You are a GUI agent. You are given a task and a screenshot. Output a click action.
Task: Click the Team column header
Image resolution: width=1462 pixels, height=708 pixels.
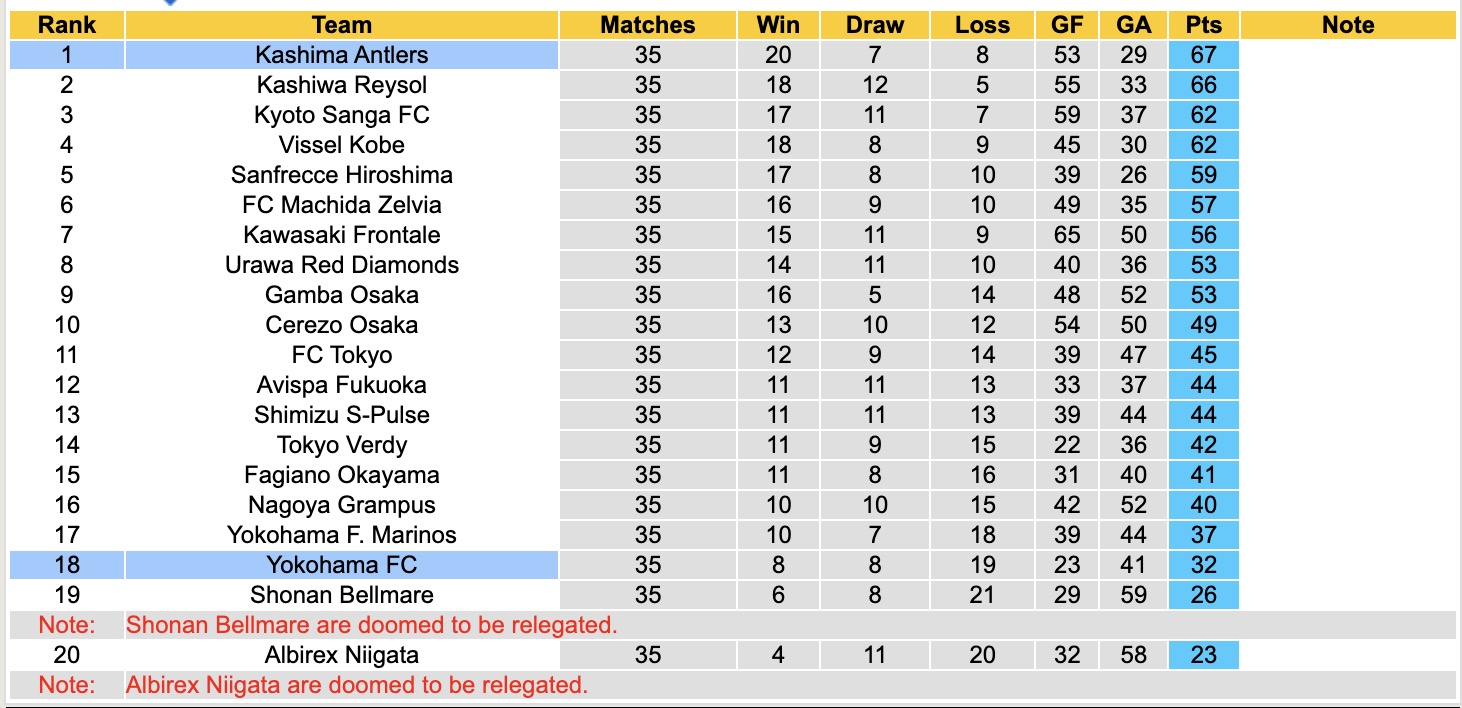[x=341, y=25]
